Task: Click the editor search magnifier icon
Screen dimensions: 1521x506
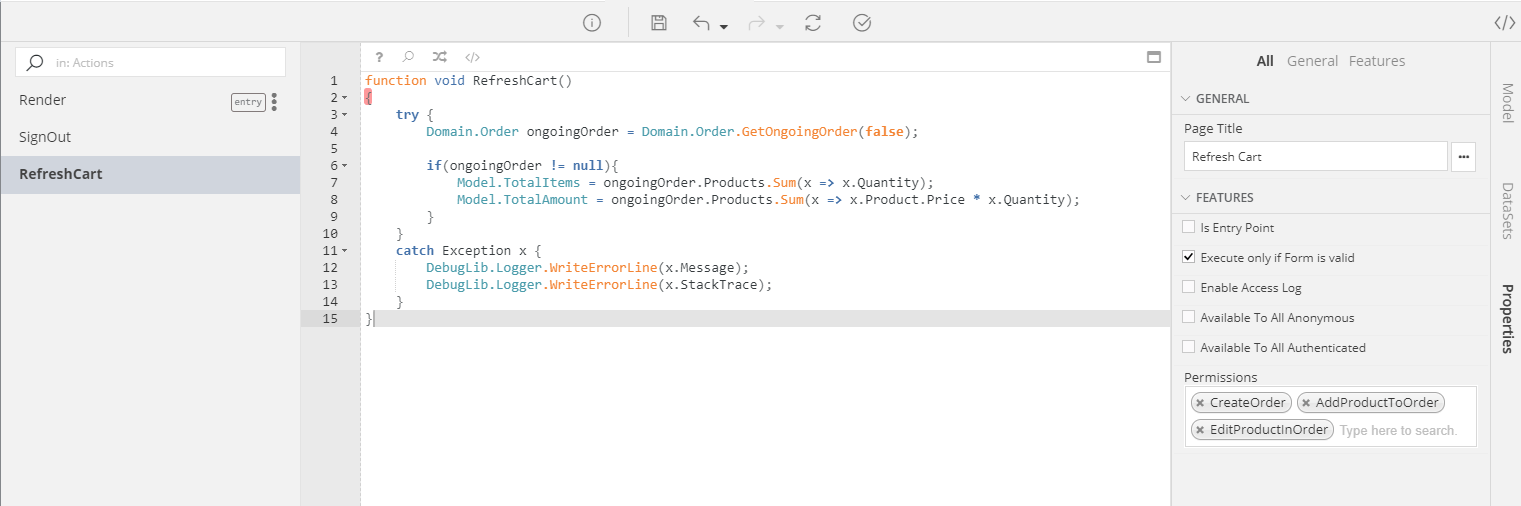Action: coord(408,58)
